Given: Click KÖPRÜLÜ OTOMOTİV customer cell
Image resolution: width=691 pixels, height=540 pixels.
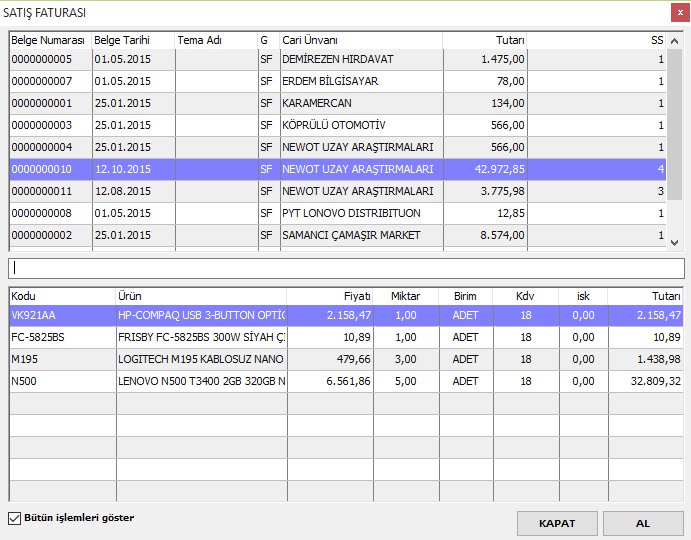Looking at the screenshot, I should 361,126.
